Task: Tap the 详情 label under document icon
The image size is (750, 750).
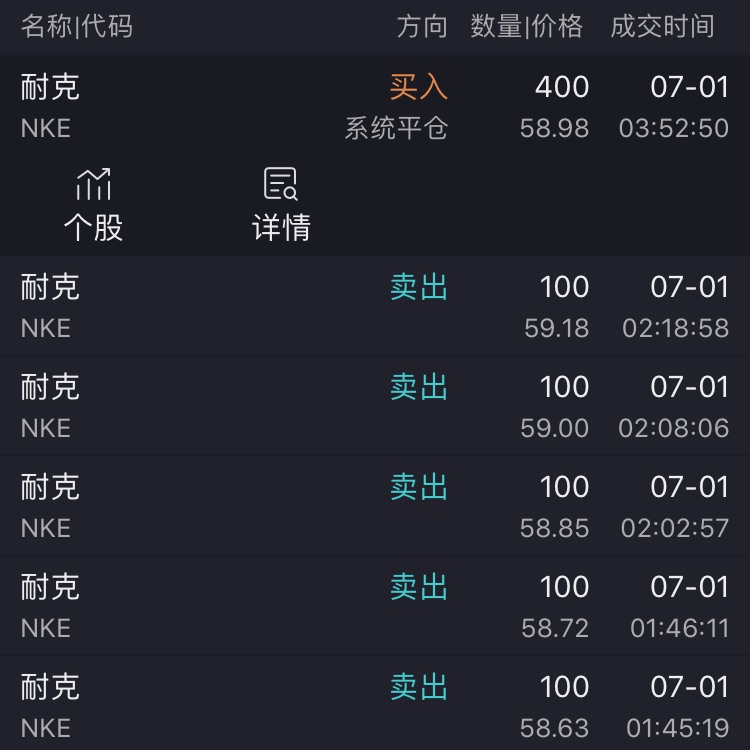Action: pyautogui.click(x=281, y=227)
